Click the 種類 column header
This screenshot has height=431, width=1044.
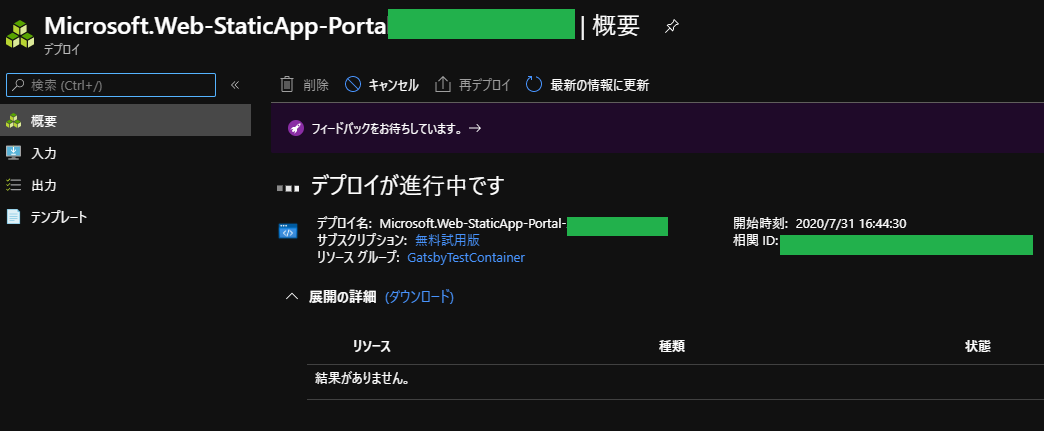pos(672,346)
